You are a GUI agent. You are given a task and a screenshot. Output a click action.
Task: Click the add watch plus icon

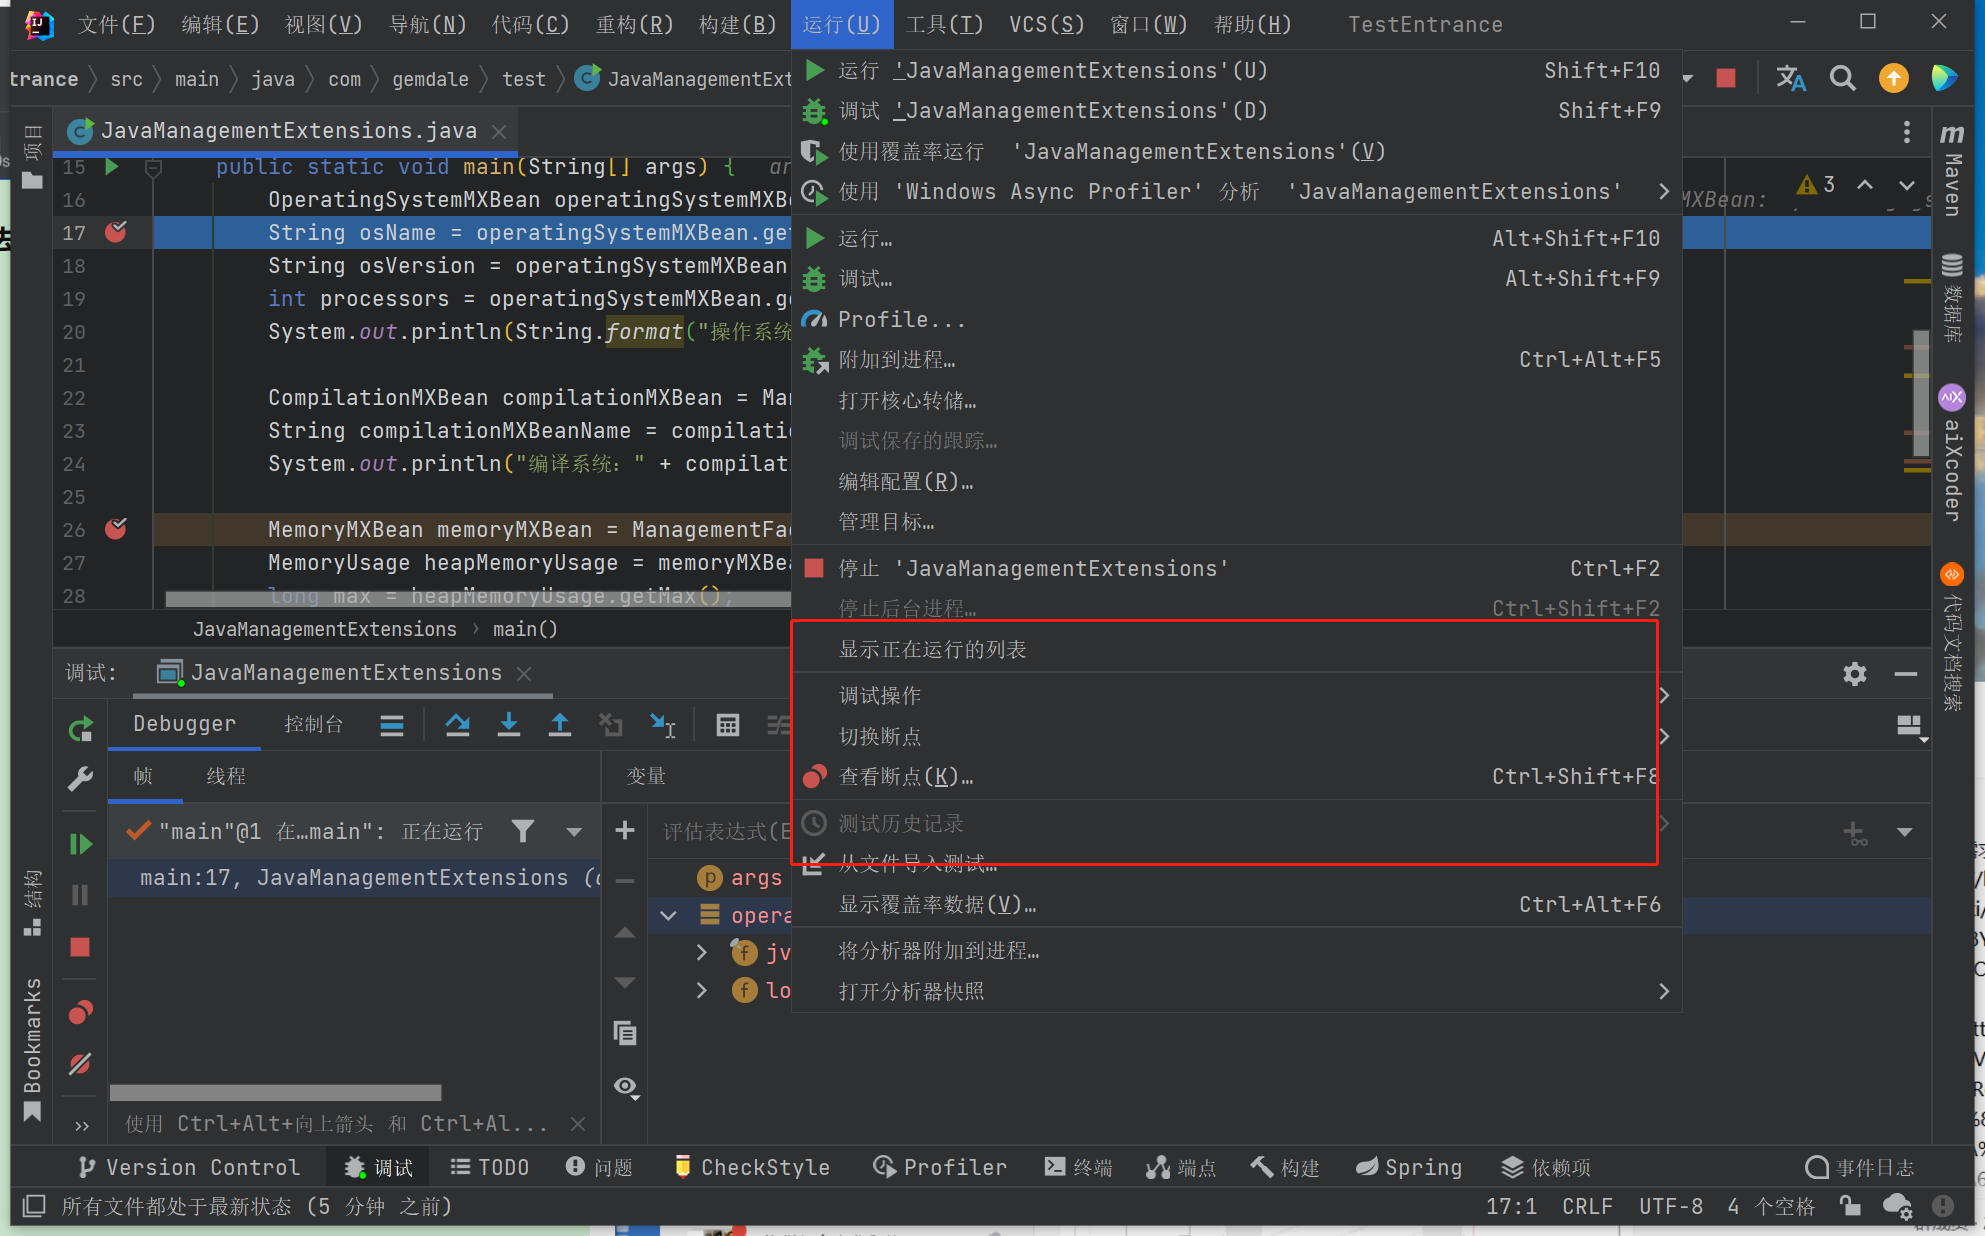[x=625, y=830]
